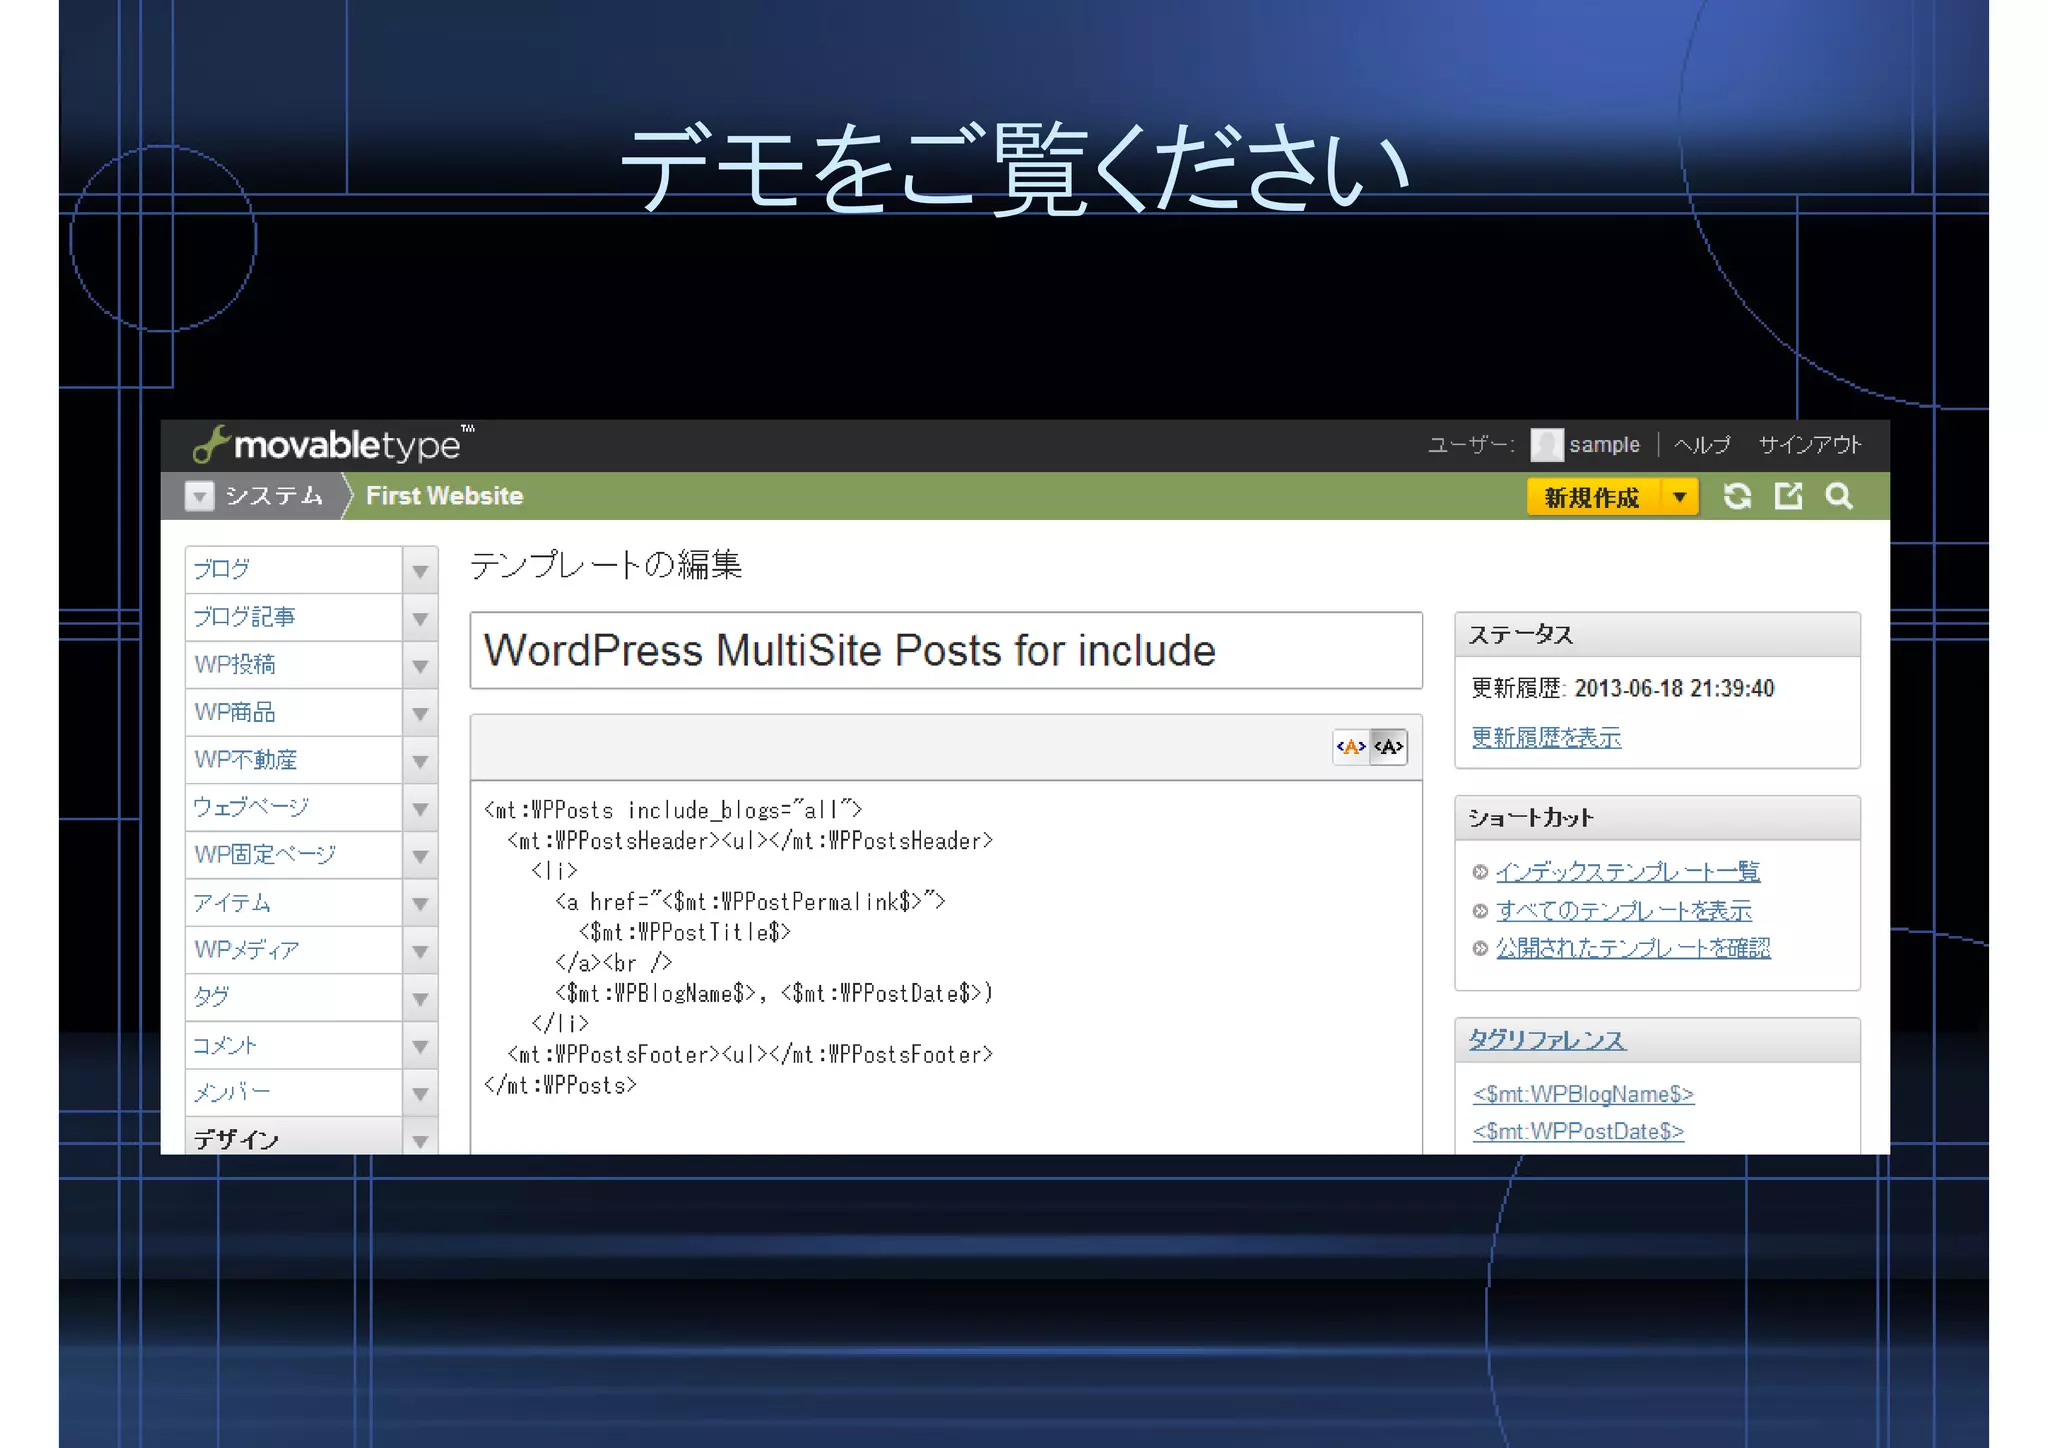Expand the アイテム sidebar arrow
The width and height of the screenshot is (2048, 1448).
420,904
